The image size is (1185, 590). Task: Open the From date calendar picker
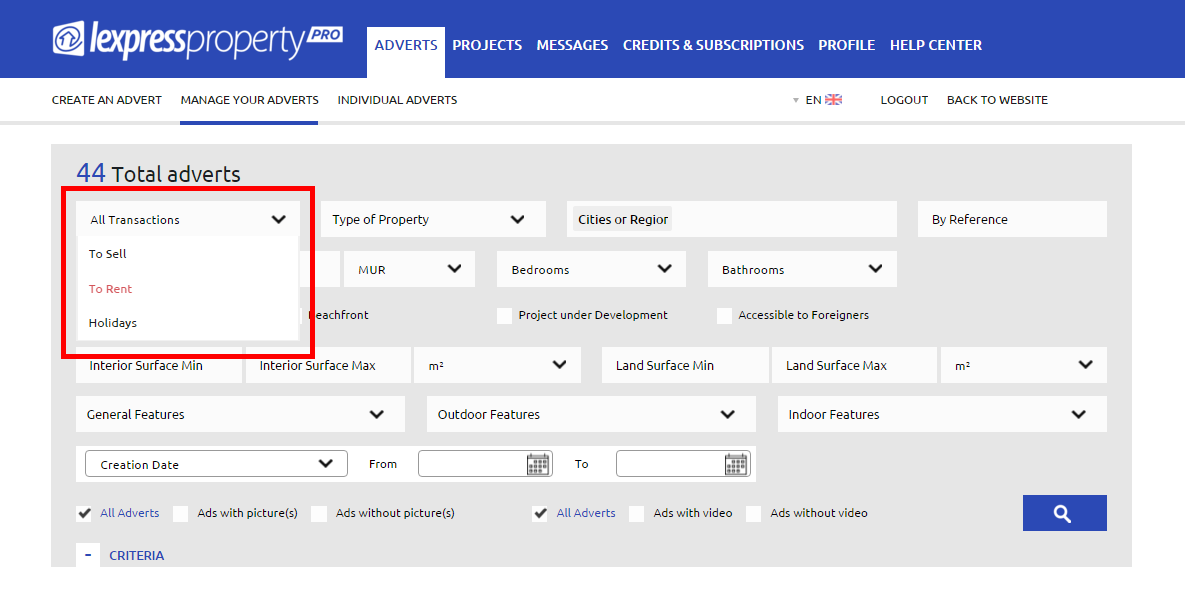coord(538,464)
